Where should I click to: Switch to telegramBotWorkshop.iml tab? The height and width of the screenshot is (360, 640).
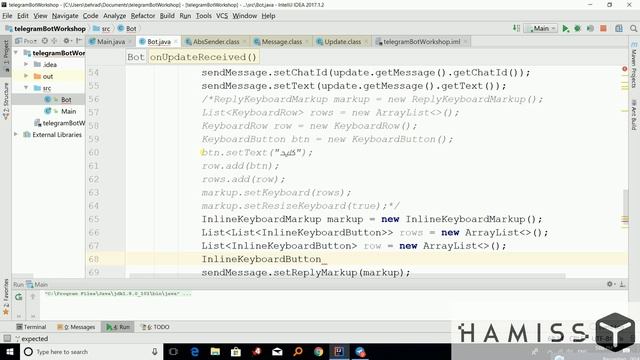pyautogui.click(x=421, y=42)
